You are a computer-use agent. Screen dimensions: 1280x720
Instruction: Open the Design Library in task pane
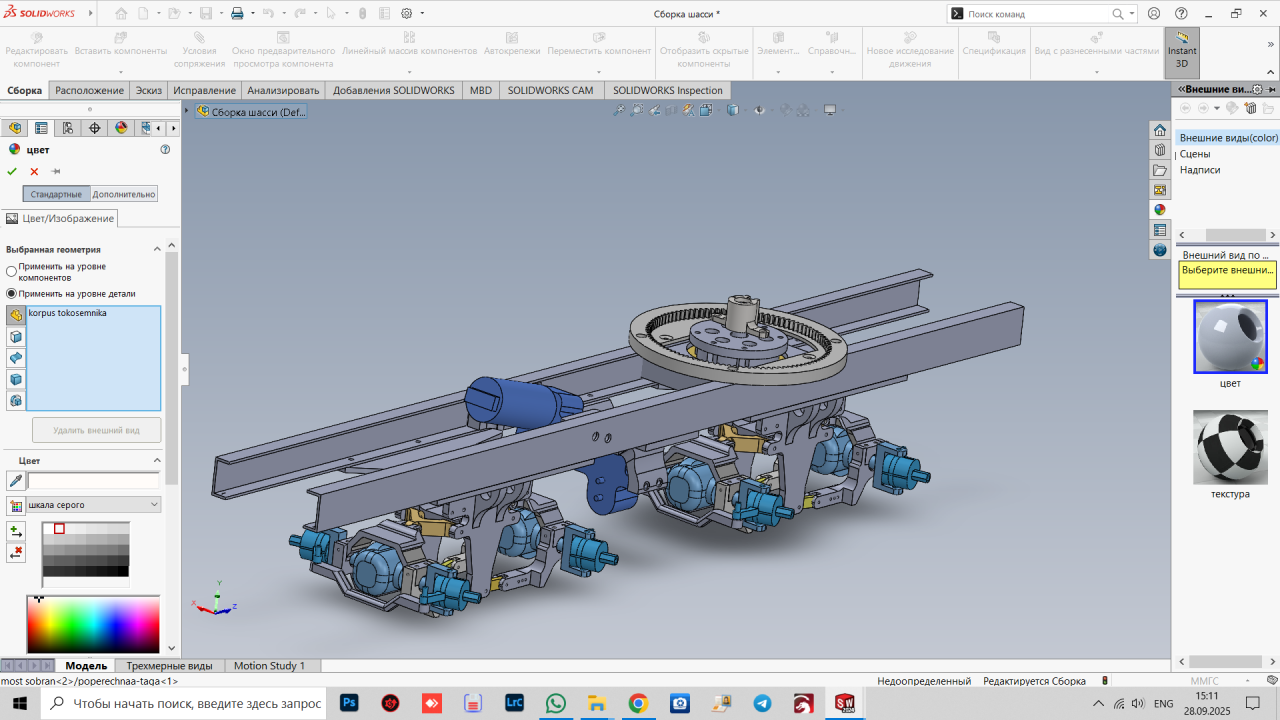[1160, 150]
